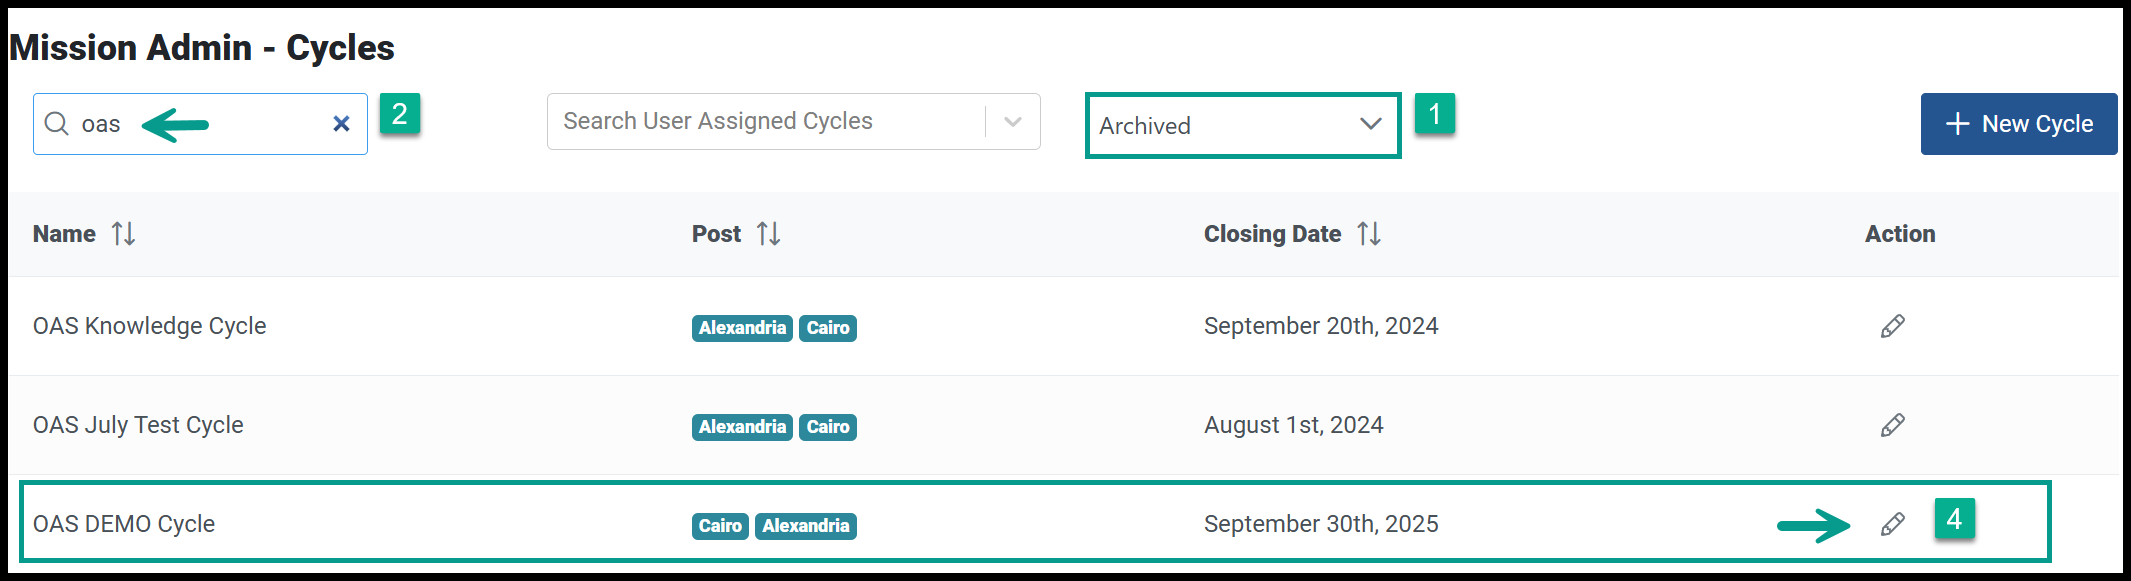Click the Closing Date column header
The width and height of the screenshot is (2131, 581).
[x=1272, y=234]
